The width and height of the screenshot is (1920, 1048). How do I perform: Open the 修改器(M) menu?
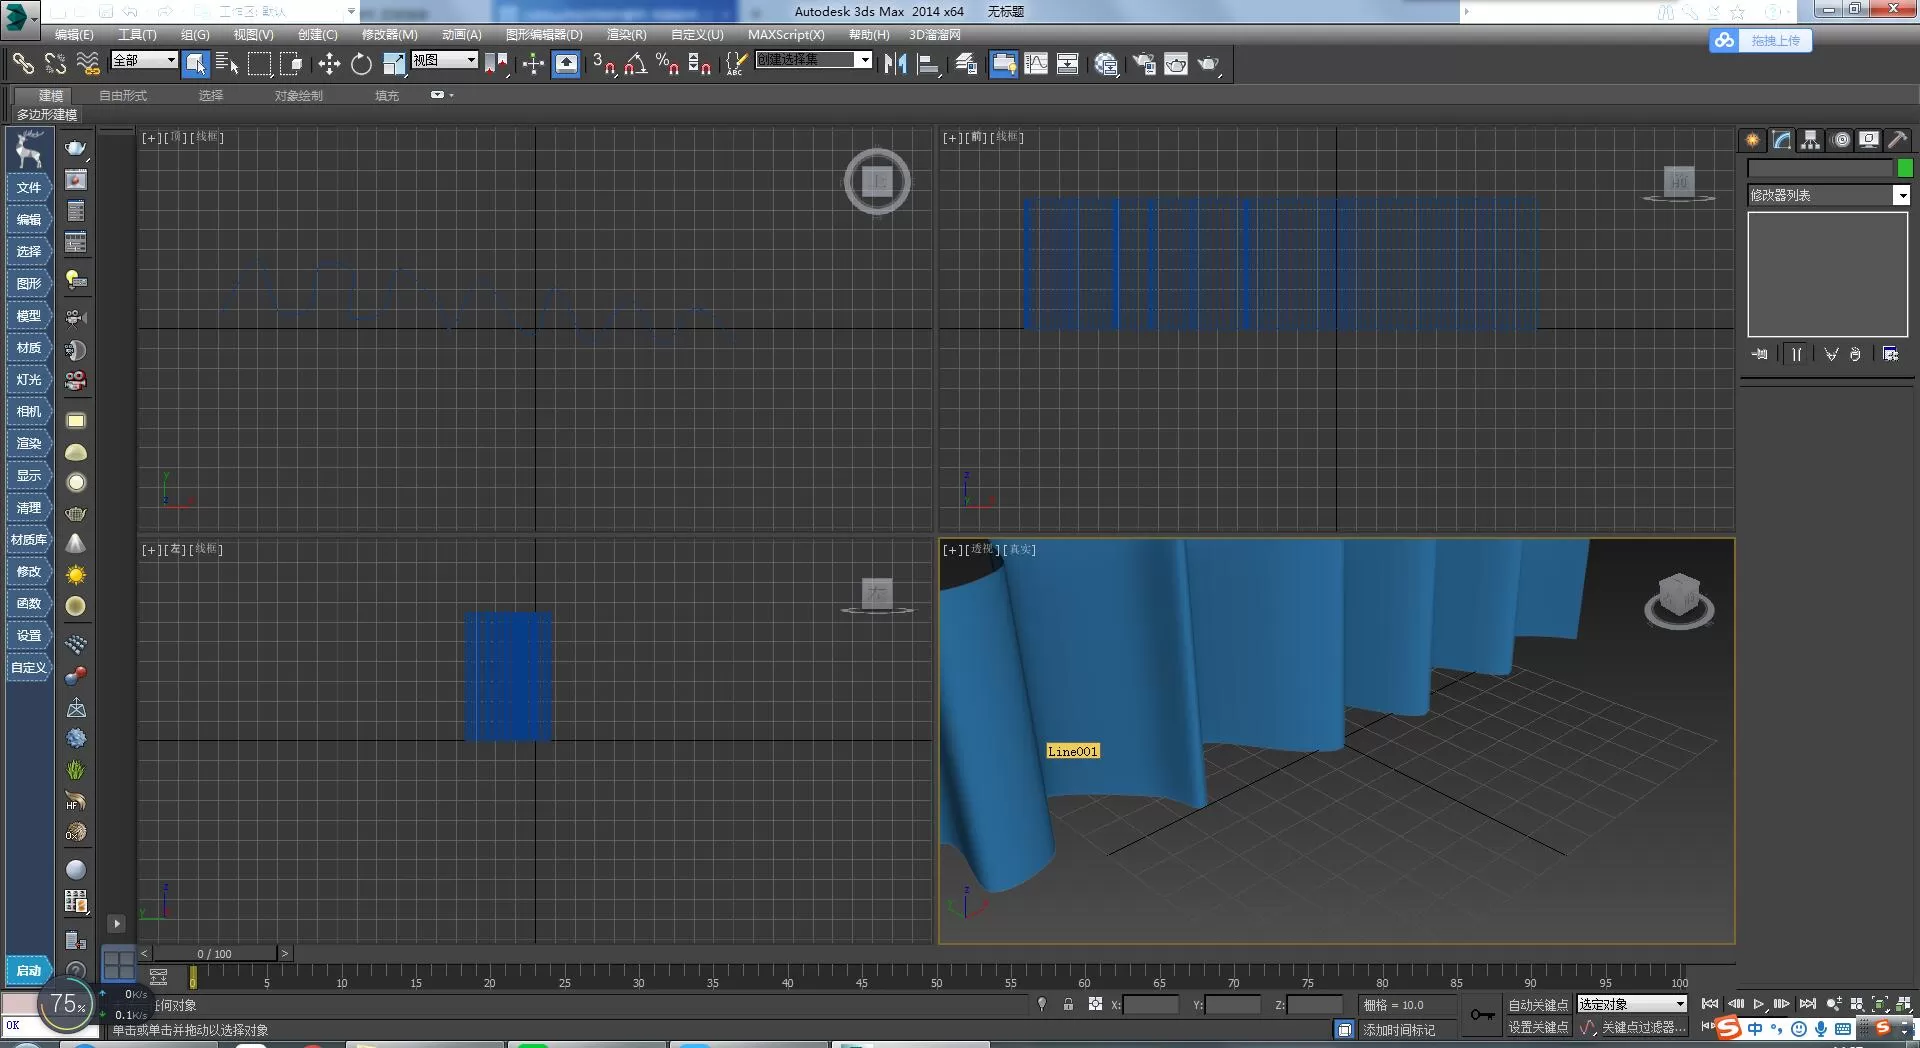click(x=390, y=35)
